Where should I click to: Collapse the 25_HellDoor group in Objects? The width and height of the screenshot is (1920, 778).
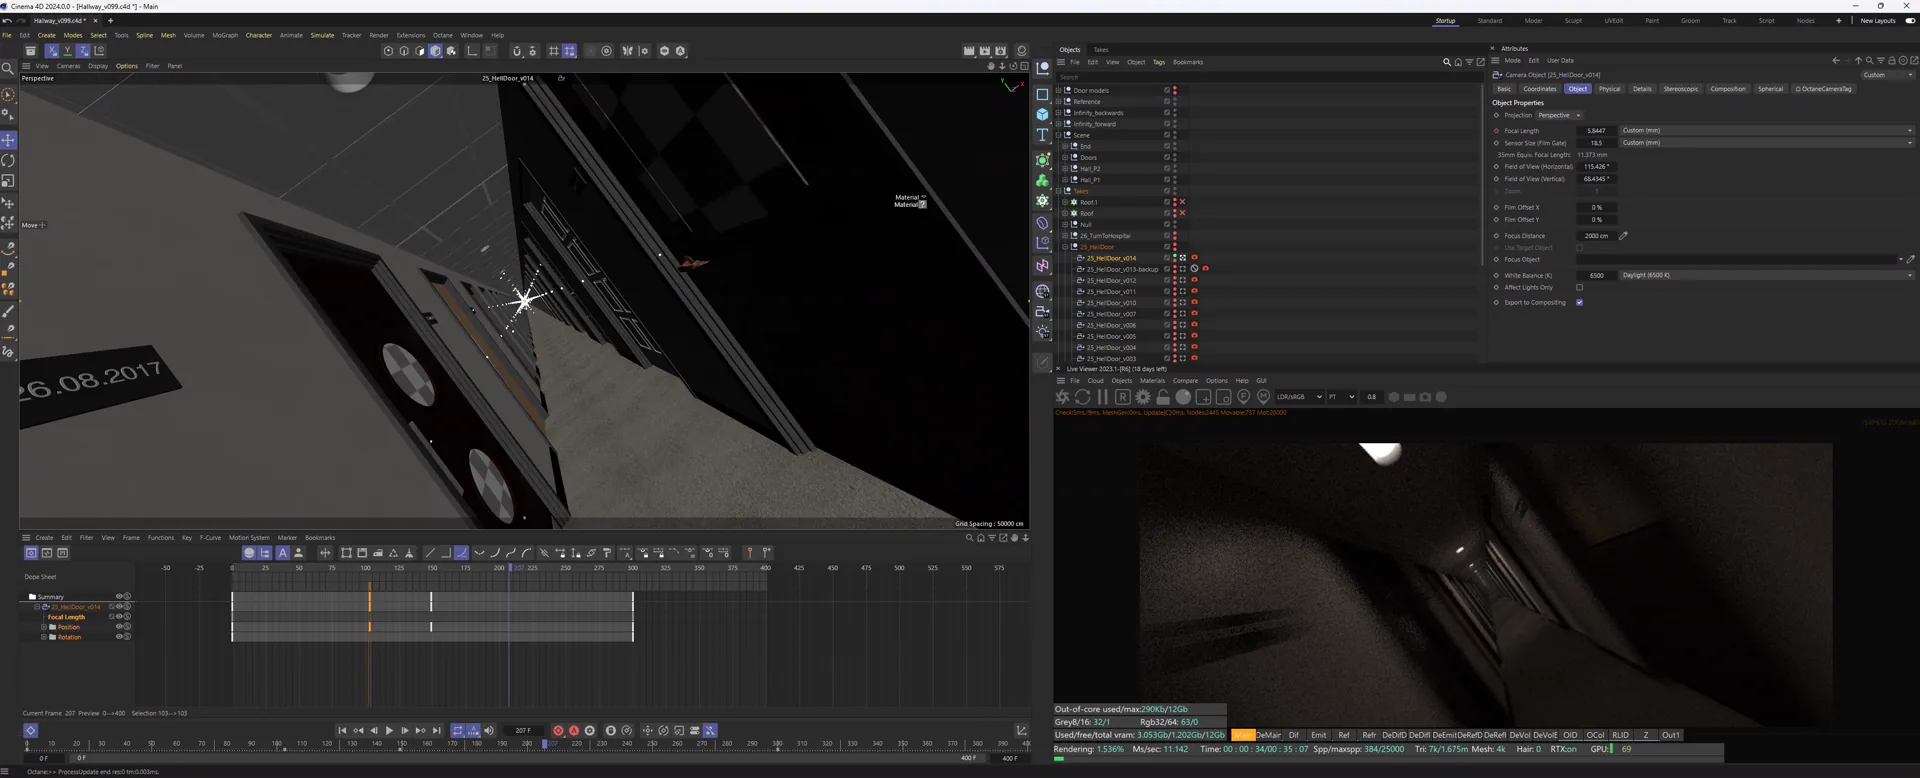[x=1065, y=247]
